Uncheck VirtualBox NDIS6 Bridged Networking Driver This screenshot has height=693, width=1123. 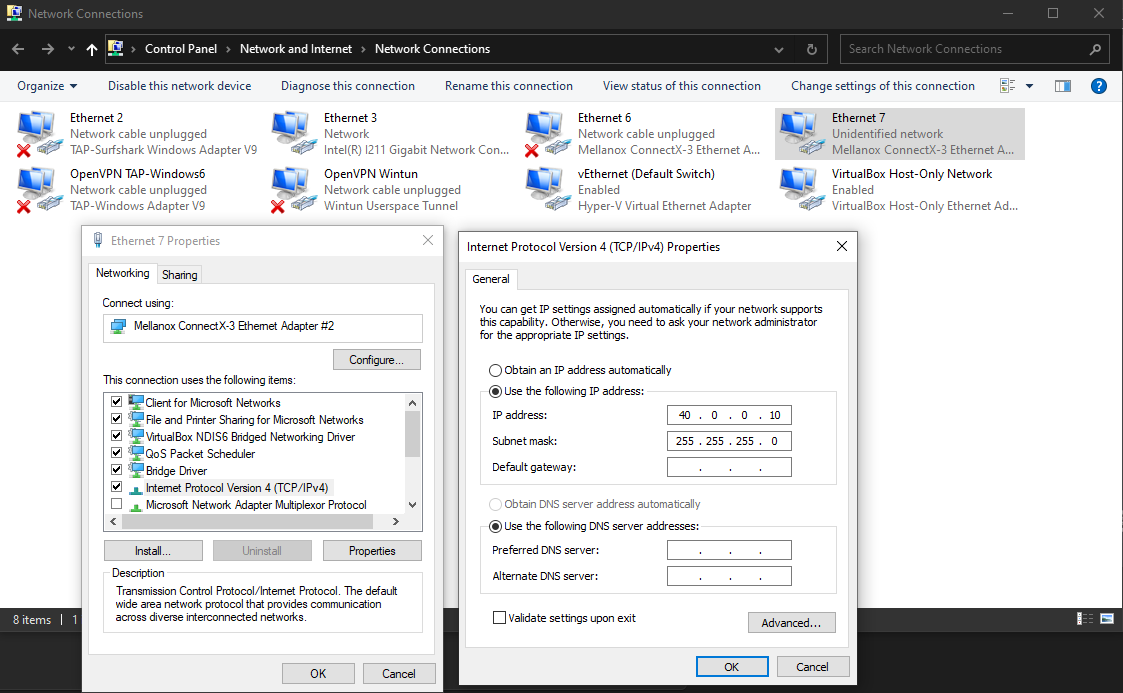click(x=117, y=435)
